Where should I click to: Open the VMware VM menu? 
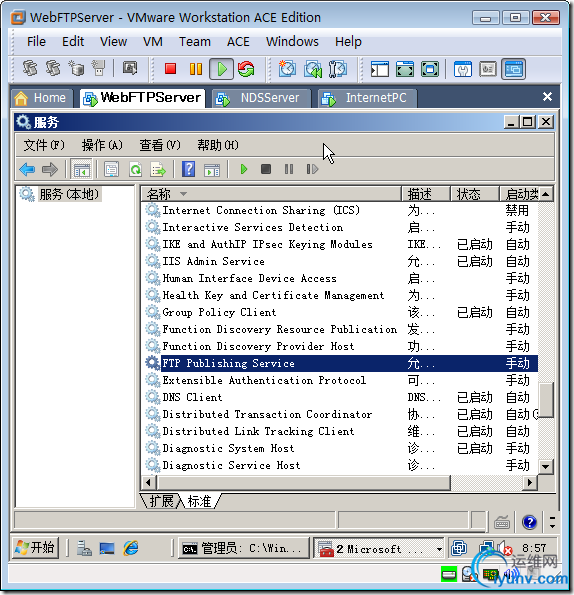pos(153,41)
